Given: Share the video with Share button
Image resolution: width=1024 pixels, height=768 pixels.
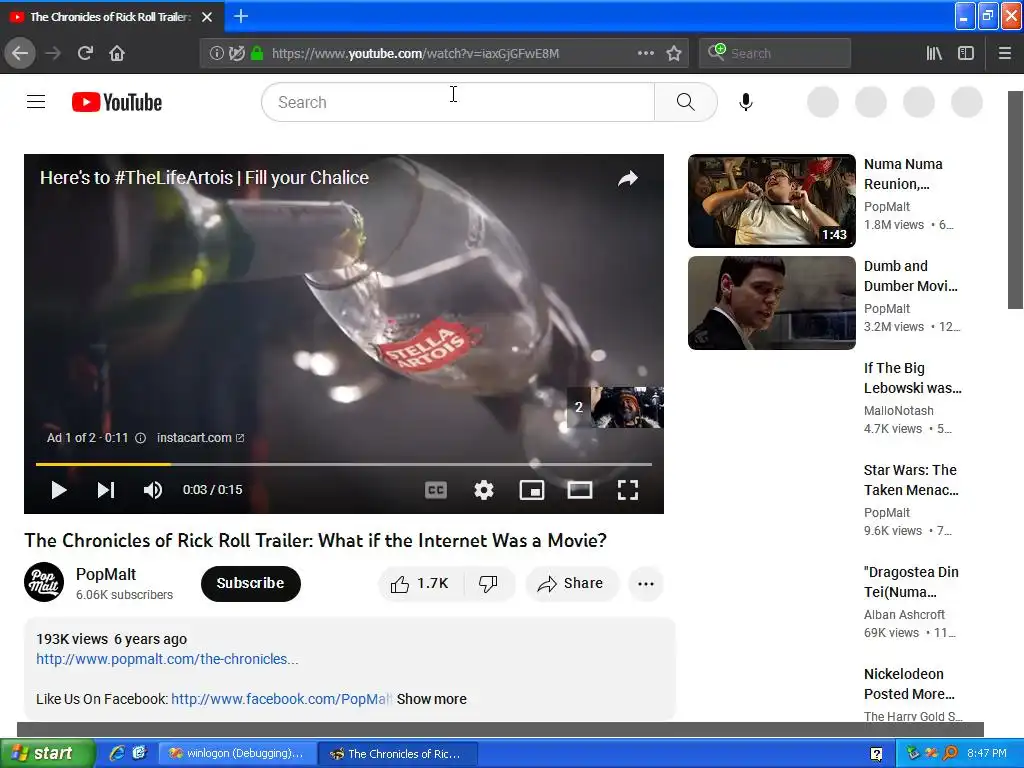Looking at the screenshot, I should (571, 584).
